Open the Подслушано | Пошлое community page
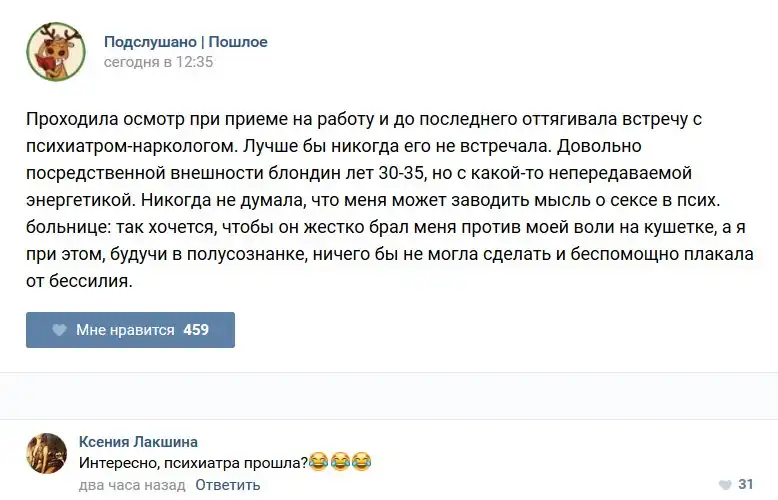The width and height of the screenshot is (778, 500). (x=185, y=42)
